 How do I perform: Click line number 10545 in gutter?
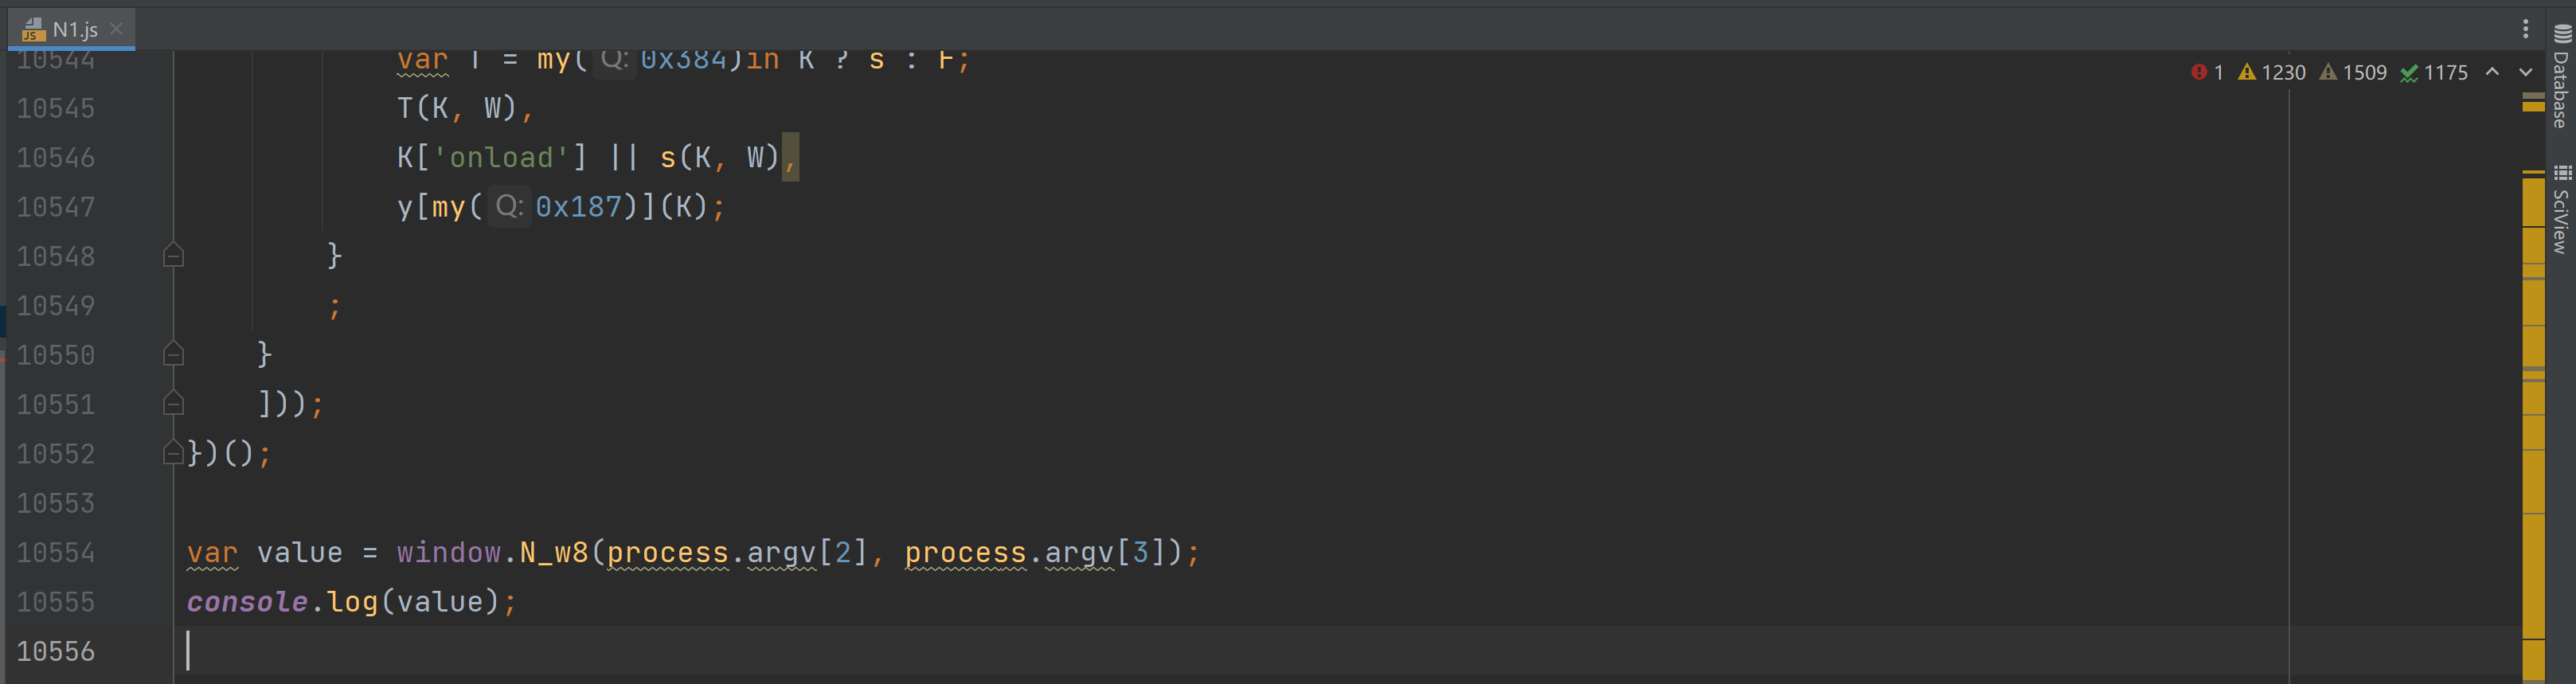pos(56,108)
